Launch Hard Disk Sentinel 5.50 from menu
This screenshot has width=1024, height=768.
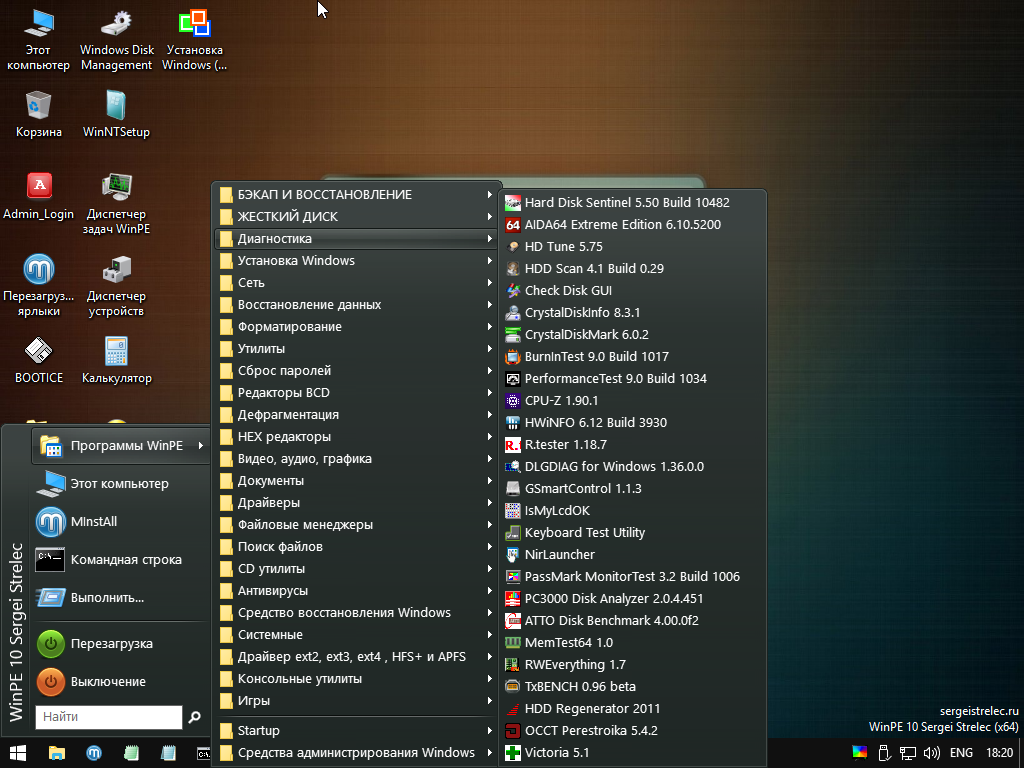pos(632,202)
